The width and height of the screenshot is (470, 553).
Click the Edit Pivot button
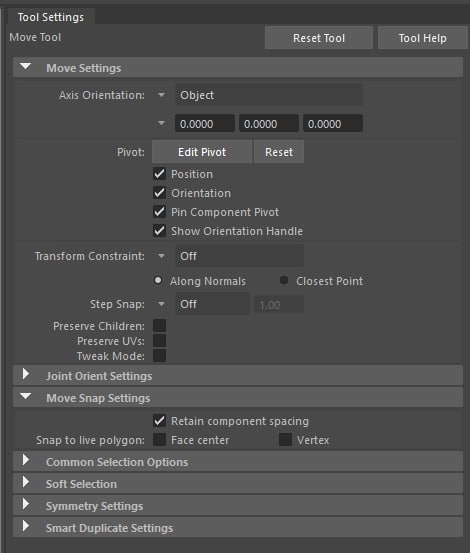pos(202,152)
